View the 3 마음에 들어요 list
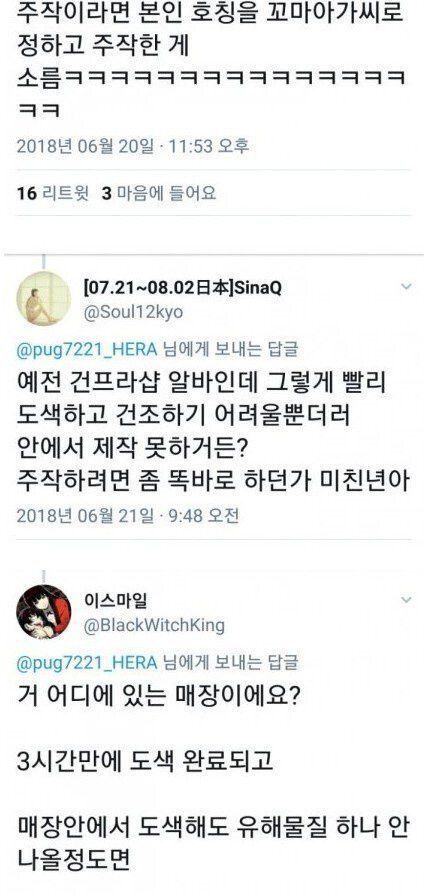The height and width of the screenshot is (896, 448). [x=159, y=193]
